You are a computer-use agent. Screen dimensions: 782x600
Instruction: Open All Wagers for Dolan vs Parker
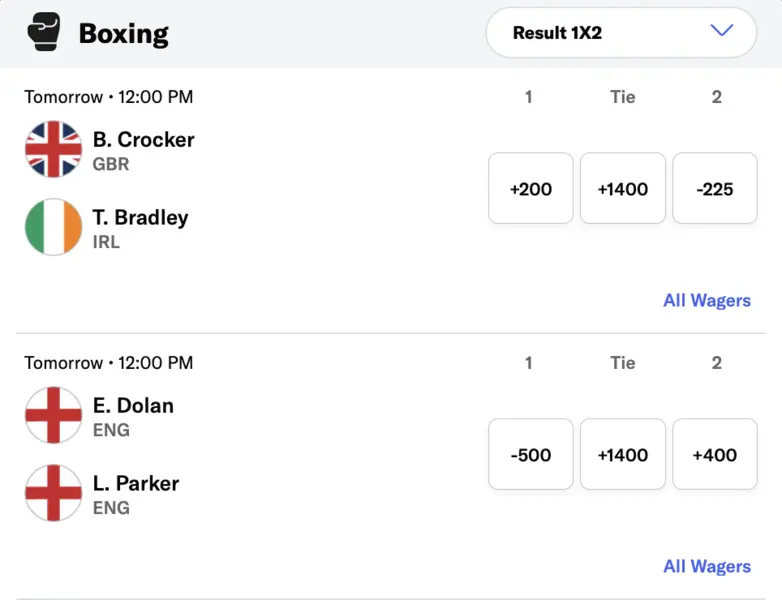click(x=706, y=566)
